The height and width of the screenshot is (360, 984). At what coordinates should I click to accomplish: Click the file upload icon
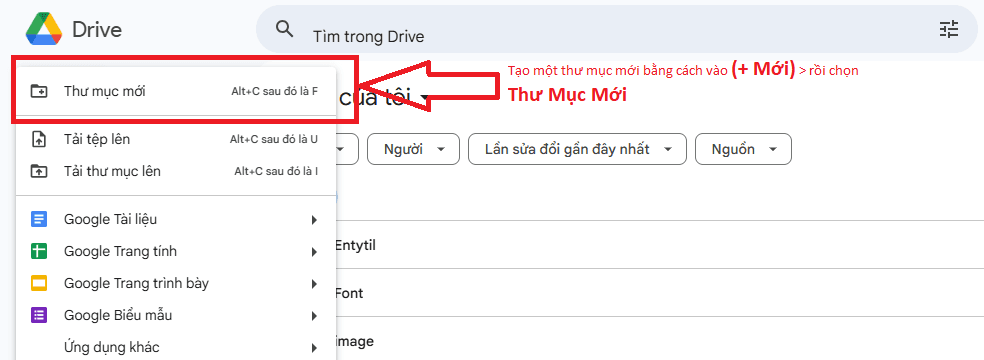39,139
